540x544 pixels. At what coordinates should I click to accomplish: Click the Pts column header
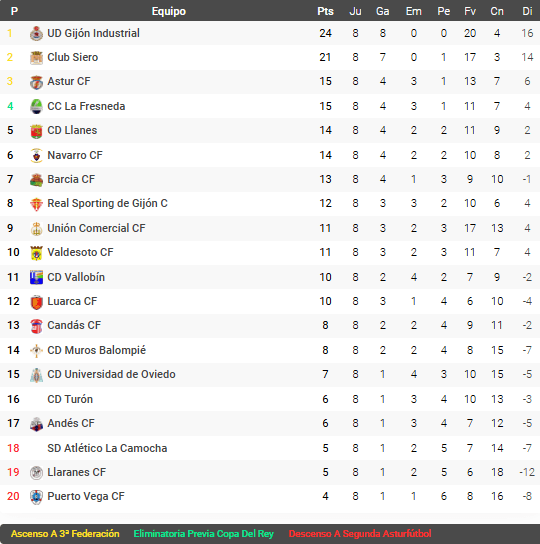click(x=326, y=11)
